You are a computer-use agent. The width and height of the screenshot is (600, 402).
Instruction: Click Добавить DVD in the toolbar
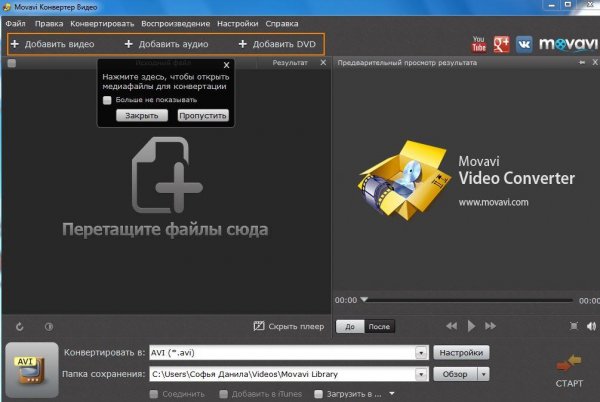coord(277,44)
